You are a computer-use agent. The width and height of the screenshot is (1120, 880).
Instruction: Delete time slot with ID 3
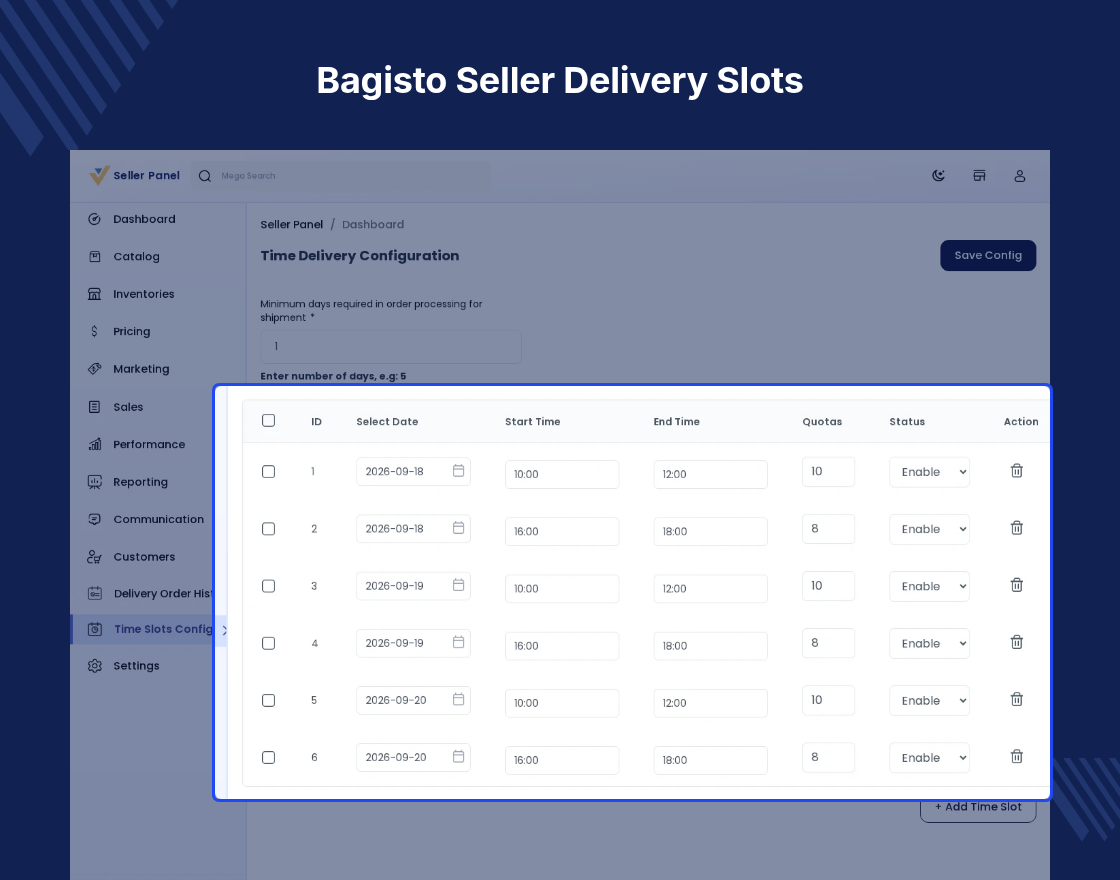pos(1016,585)
